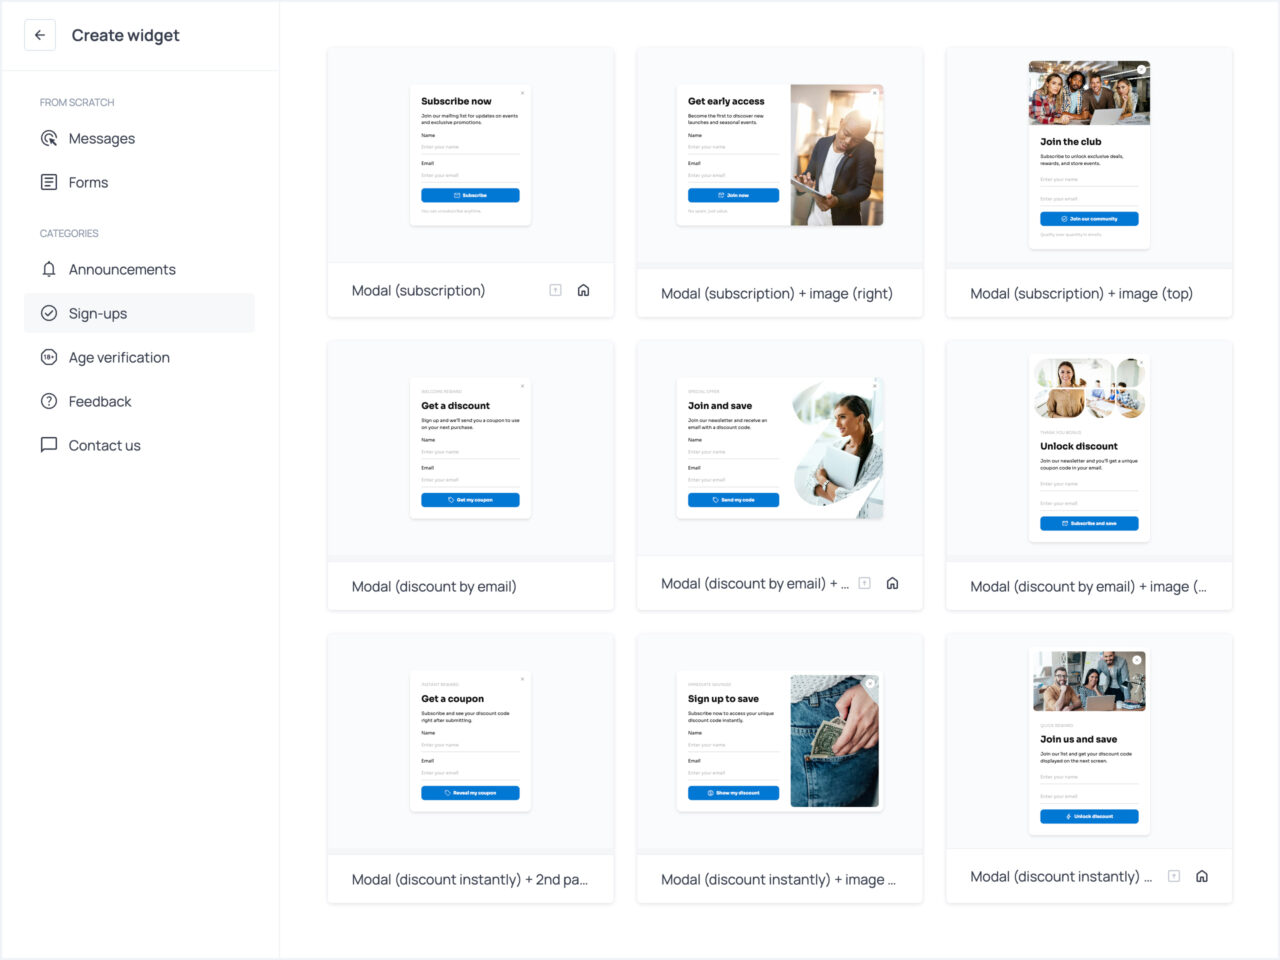Click the home icon next to Modal (discount instantly)
This screenshot has height=960, width=1280.
[x=1201, y=876]
